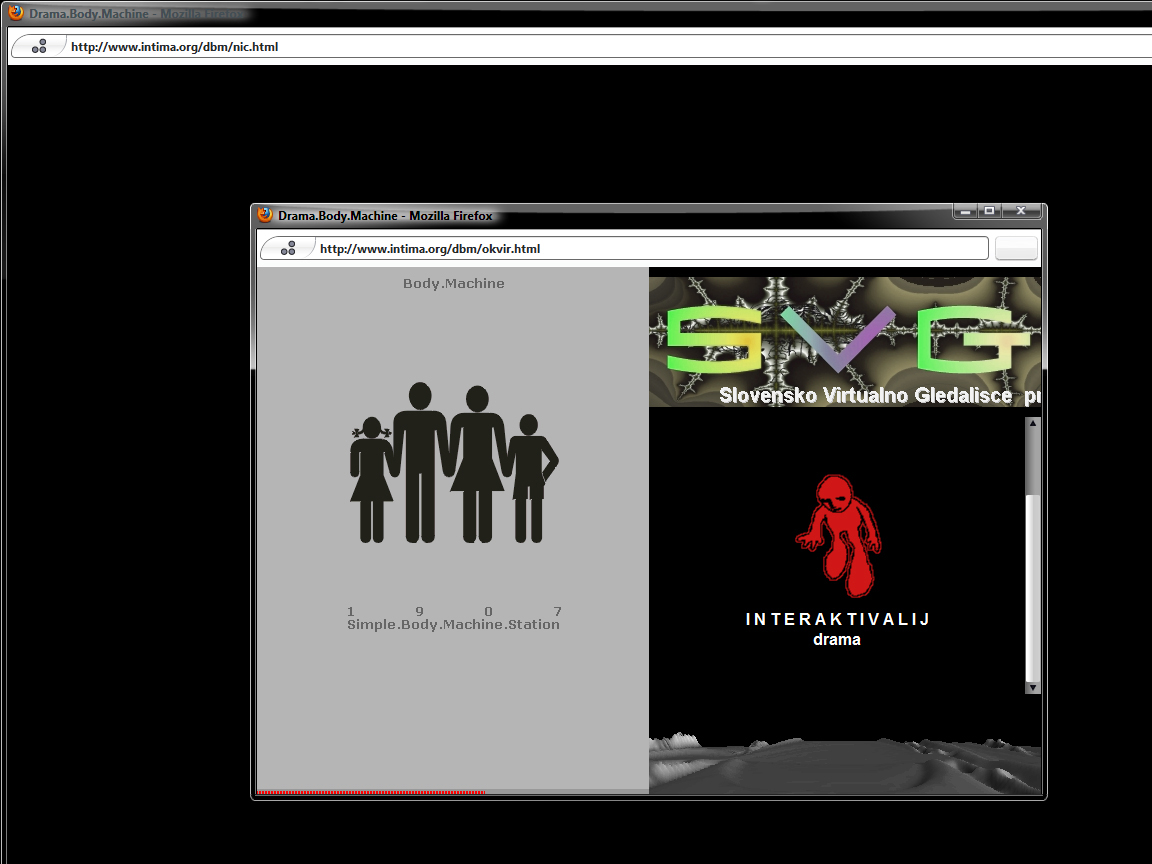
Task: Focus the okvir.html URL address field
Action: click(650, 248)
